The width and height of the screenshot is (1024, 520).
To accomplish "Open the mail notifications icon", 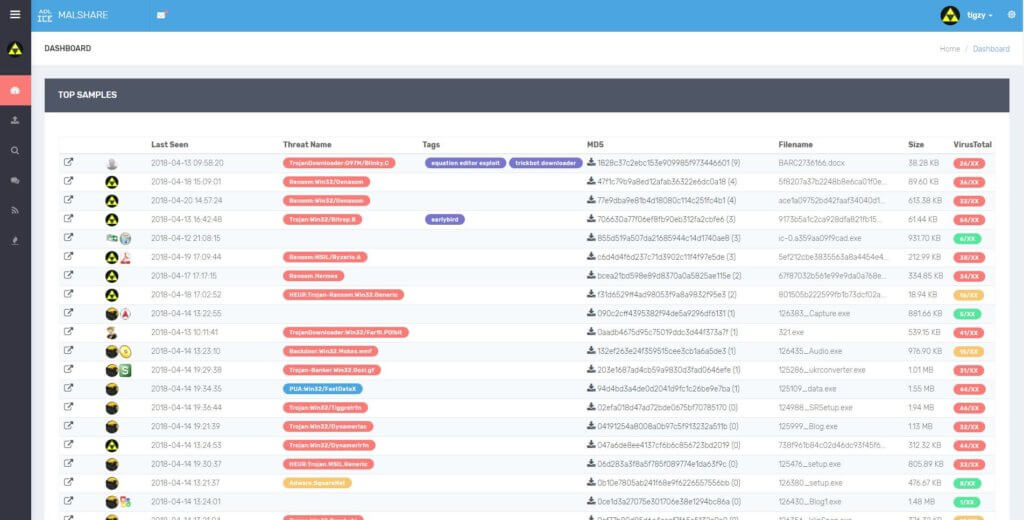I will [x=162, y=16].
